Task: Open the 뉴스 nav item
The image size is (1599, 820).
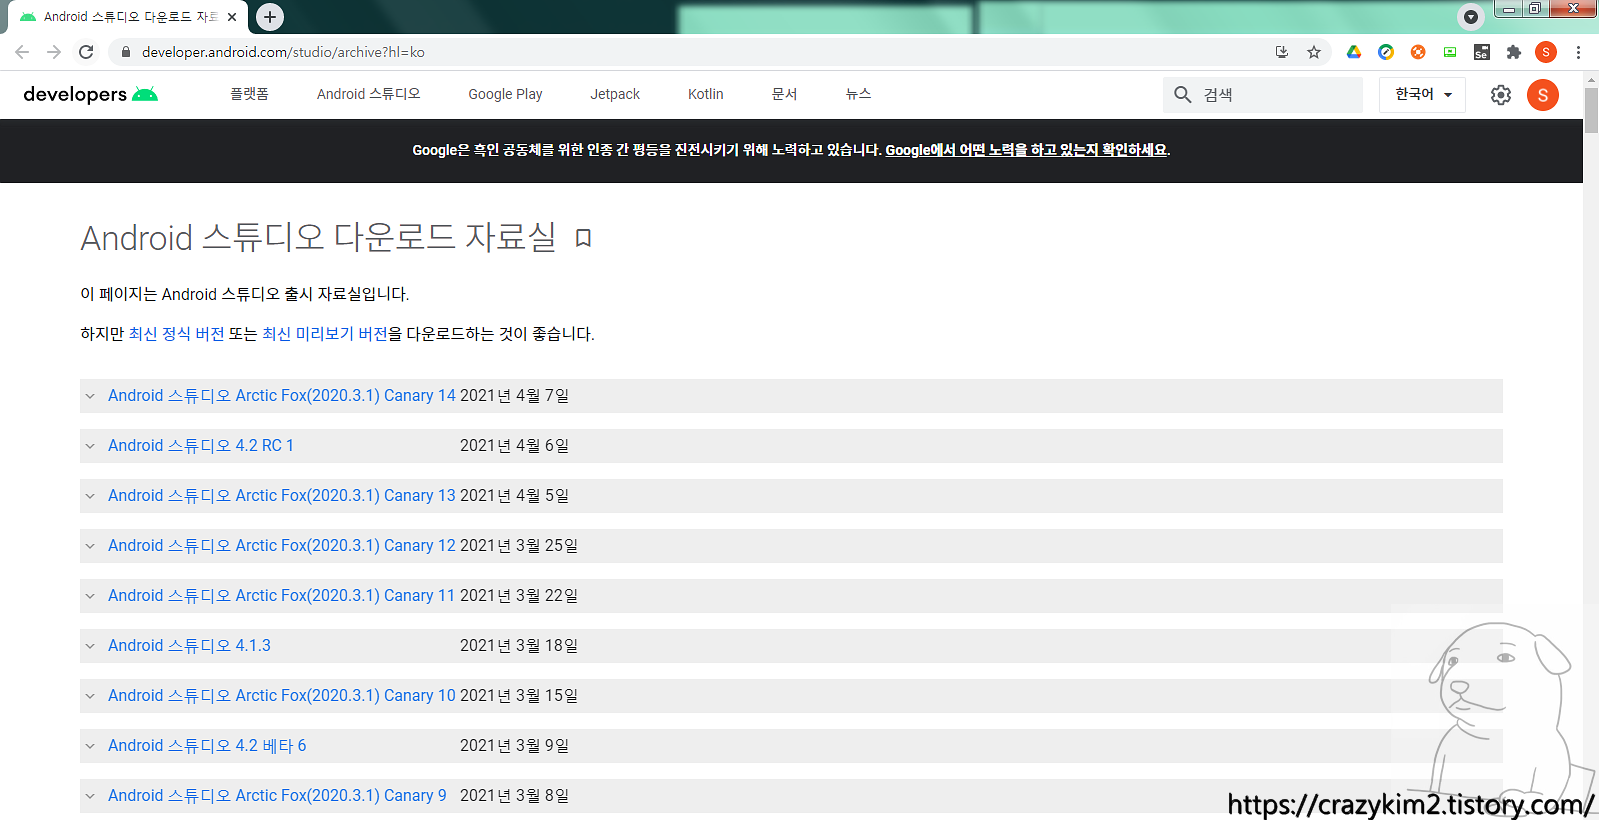Action: 858,94
